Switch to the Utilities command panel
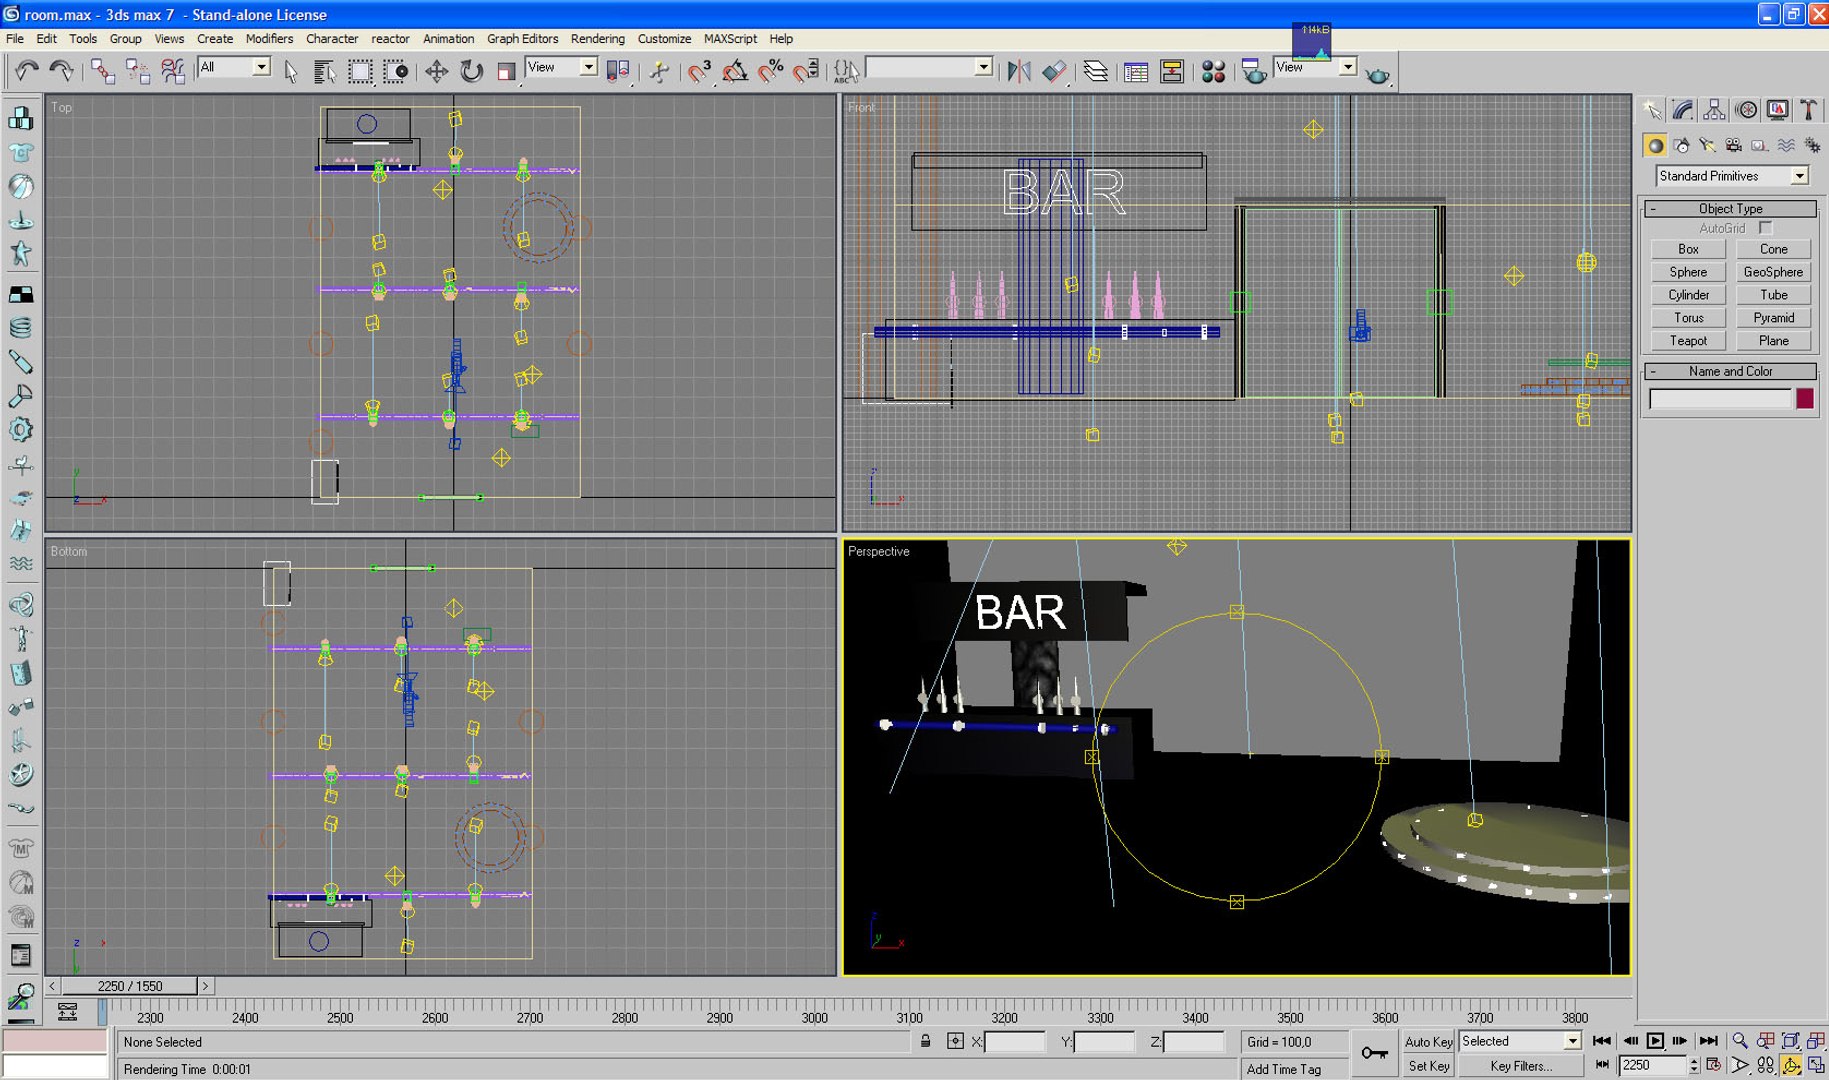 [1808, 110]
